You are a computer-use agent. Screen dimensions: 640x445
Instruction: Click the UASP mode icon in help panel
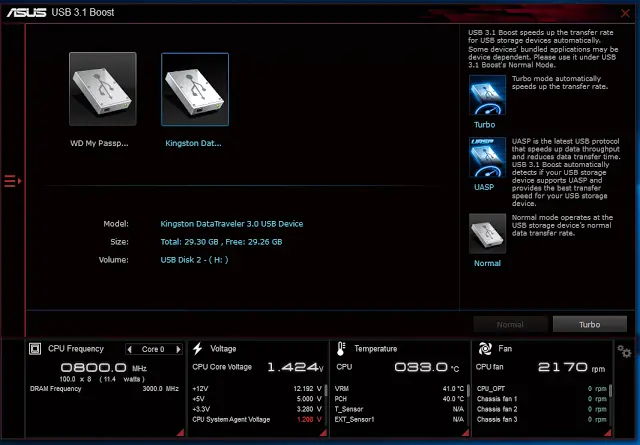click(487, 157)
